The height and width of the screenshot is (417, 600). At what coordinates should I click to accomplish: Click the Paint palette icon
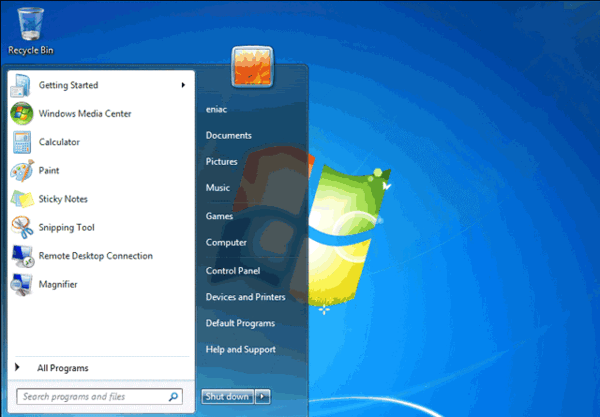(22, 171)
